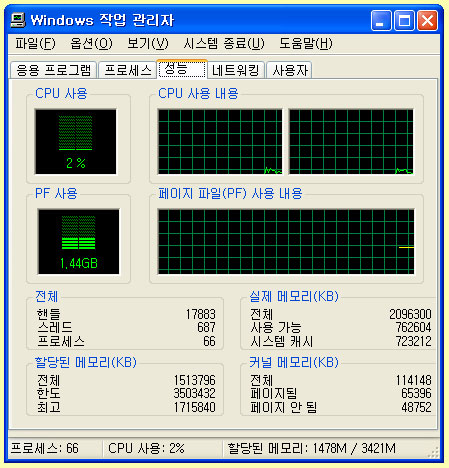The height and width of the screenshot is (468, 449).
Task: Click the right CPU usage history graph
Action: pos(351,142)
